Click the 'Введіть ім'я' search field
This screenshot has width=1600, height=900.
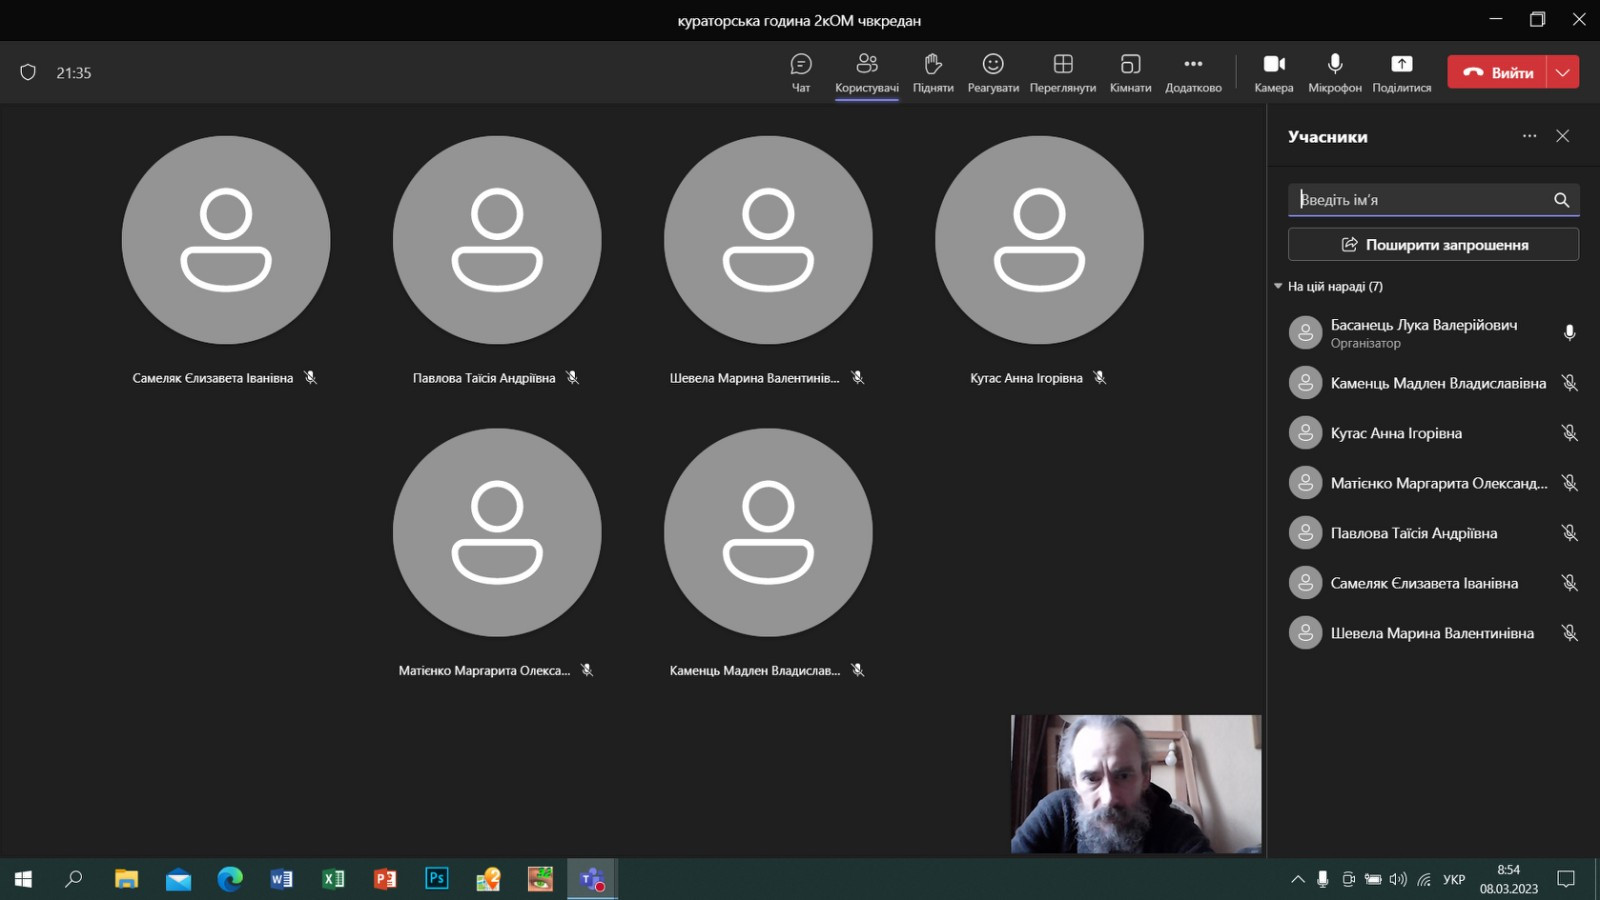[x=1420, y=200]
